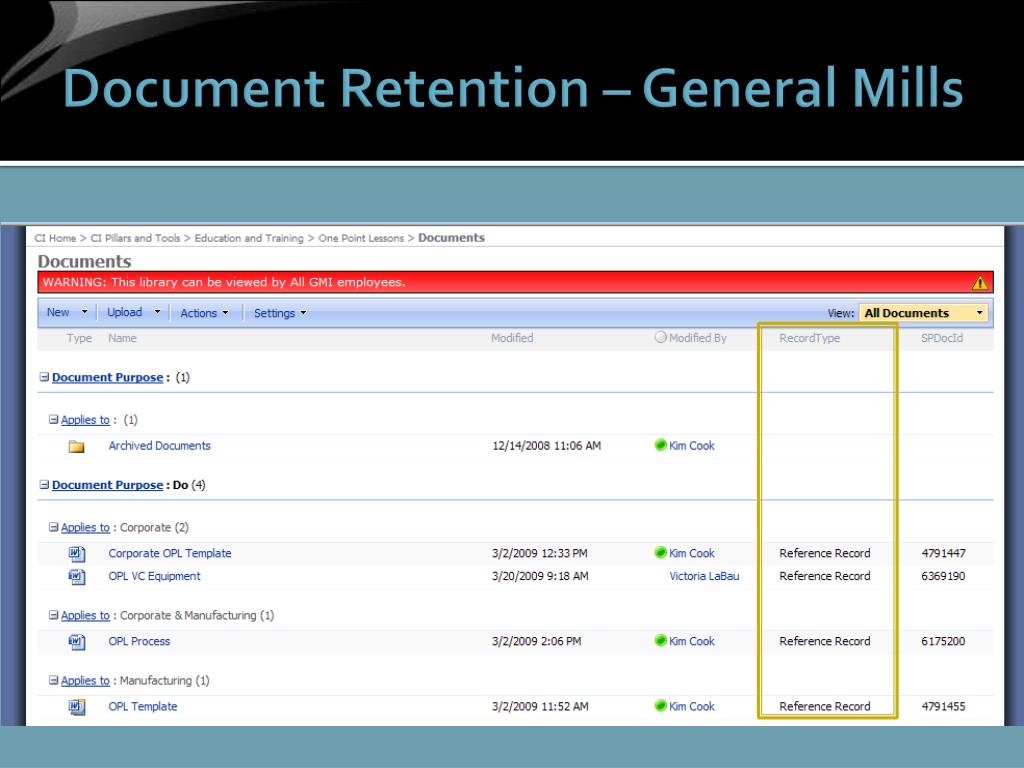
Task: Go to One Point Lessons breadcrumb
Action: coord(361,238)
